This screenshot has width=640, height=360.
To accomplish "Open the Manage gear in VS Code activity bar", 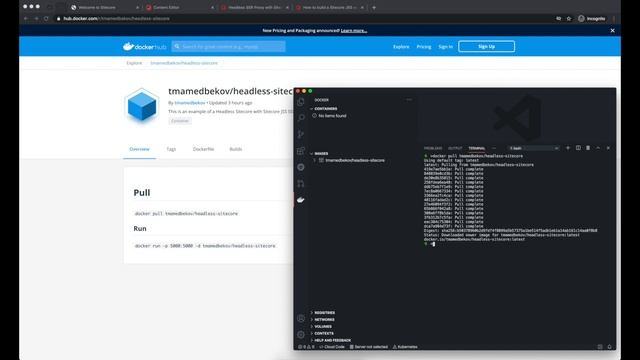I will click(x=301, y=335).
